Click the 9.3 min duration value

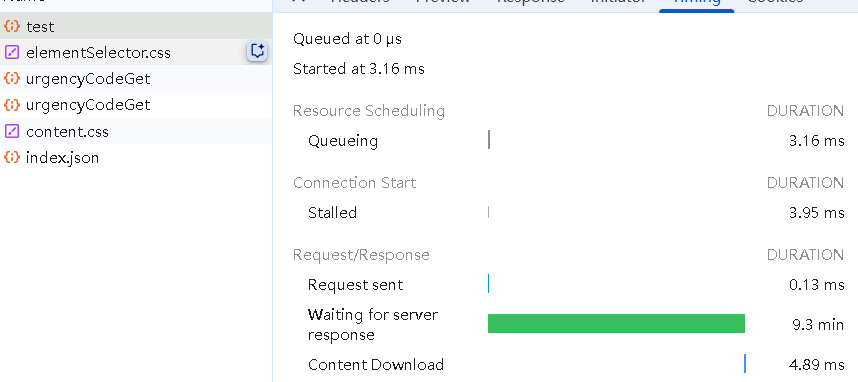[x=818, y=325]
